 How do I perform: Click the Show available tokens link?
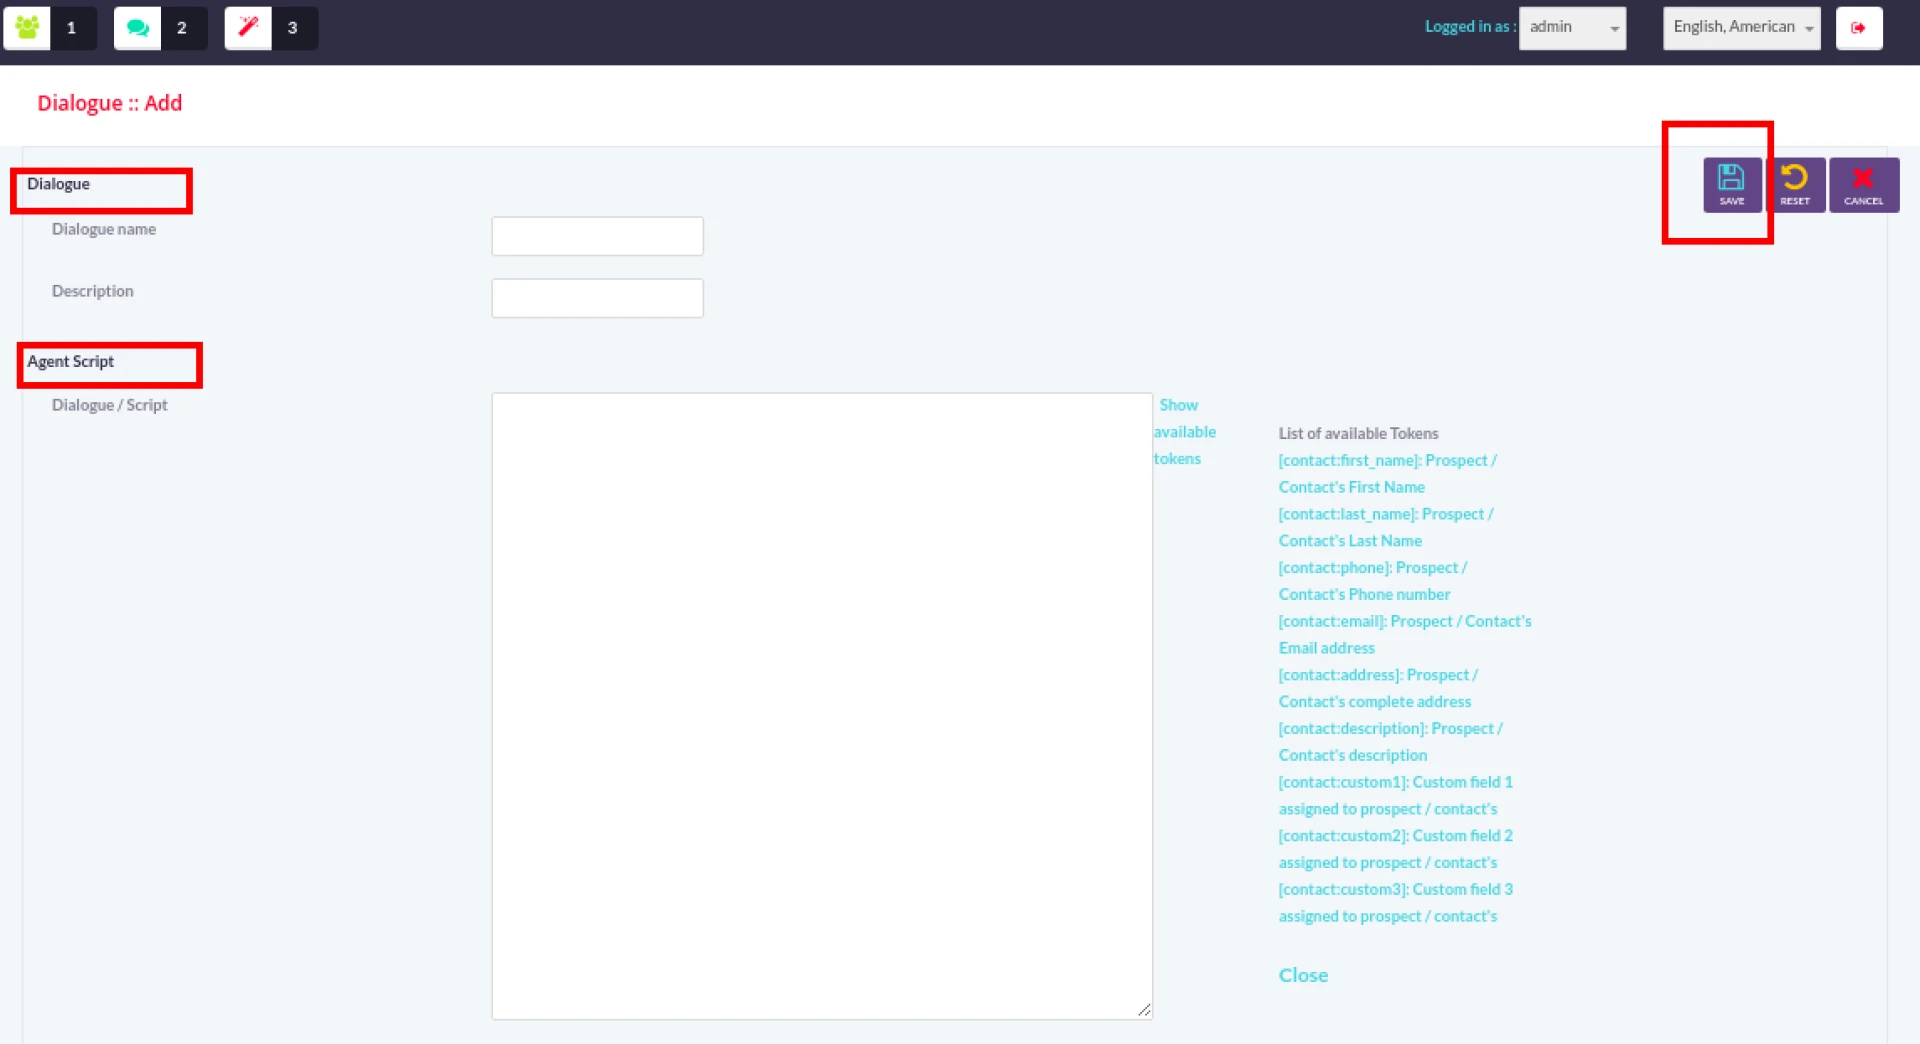tap(1183, 432)
